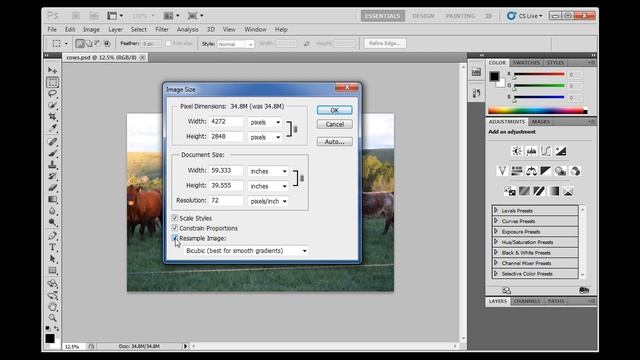Select the Essentials workspace
This screenshot has height=360, width=640.
pyautogui.click(x=382, y=16)
